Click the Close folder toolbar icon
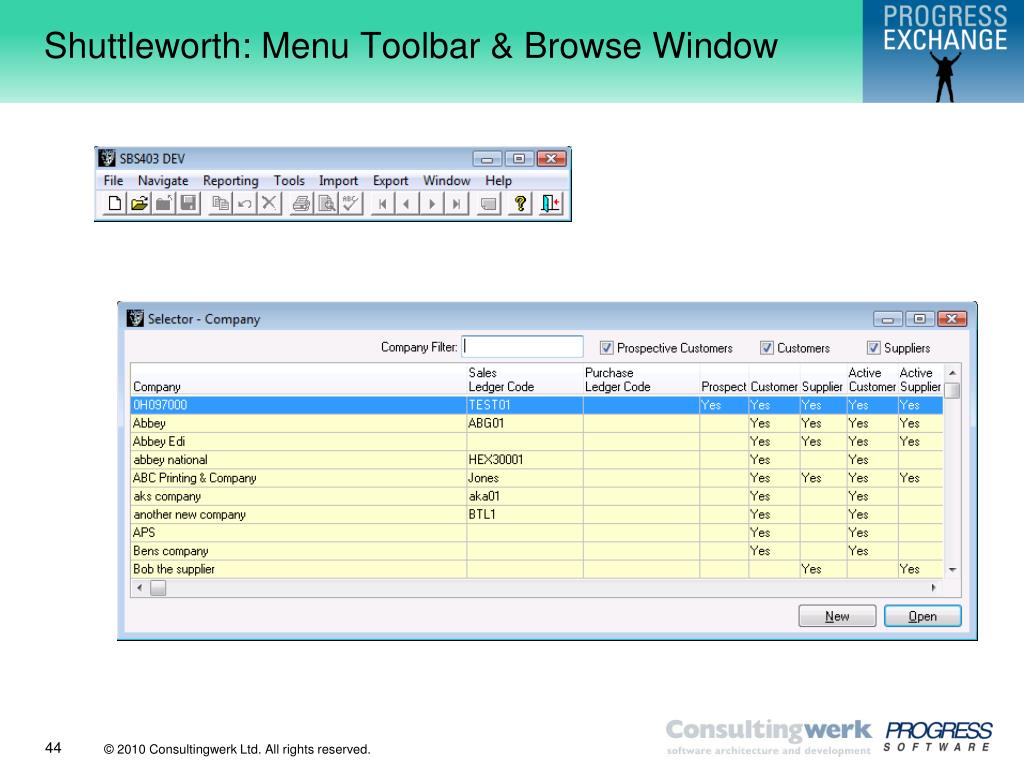This screenshot has height=768, width=1024. pyautogui.click(x=163, y=204)
